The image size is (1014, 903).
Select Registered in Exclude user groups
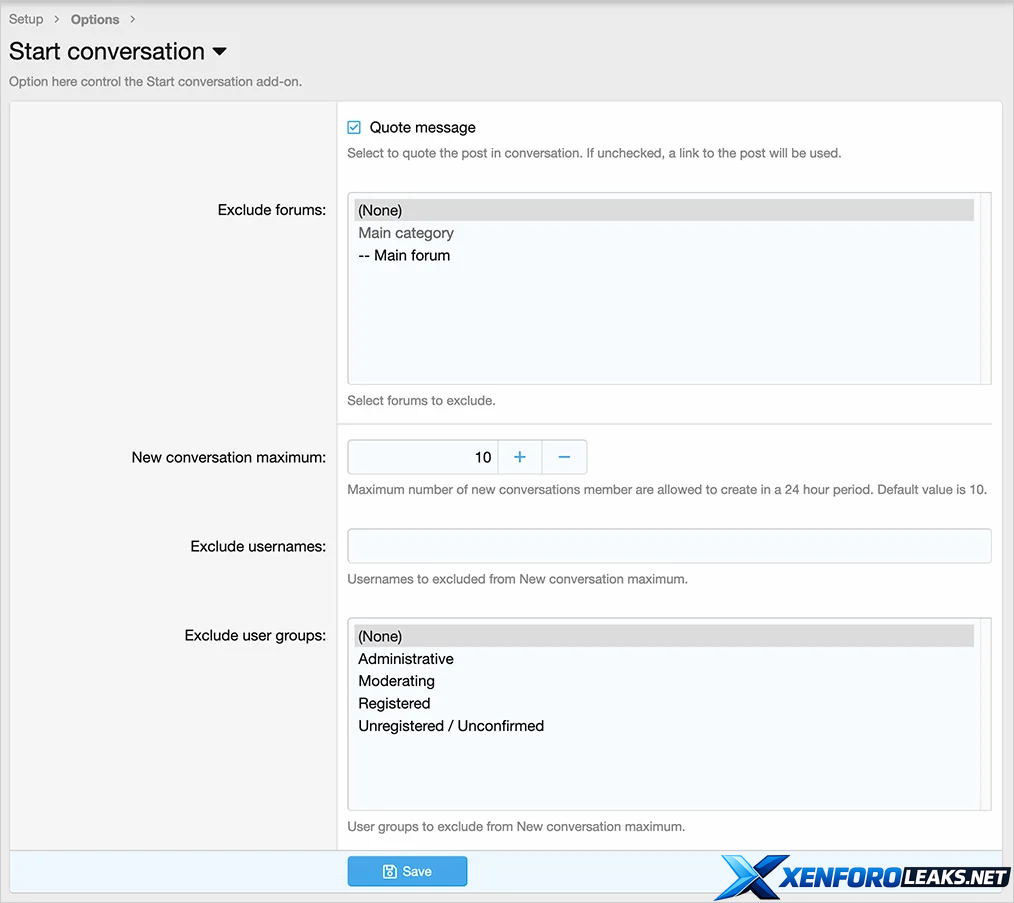(x=394, y=703)
